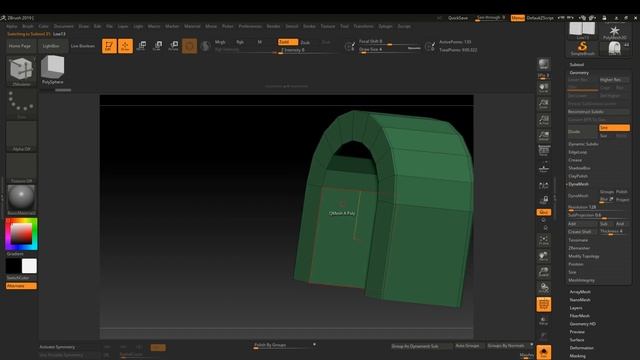Open the Material menu

pyautogui.click(x=192, y=26)
